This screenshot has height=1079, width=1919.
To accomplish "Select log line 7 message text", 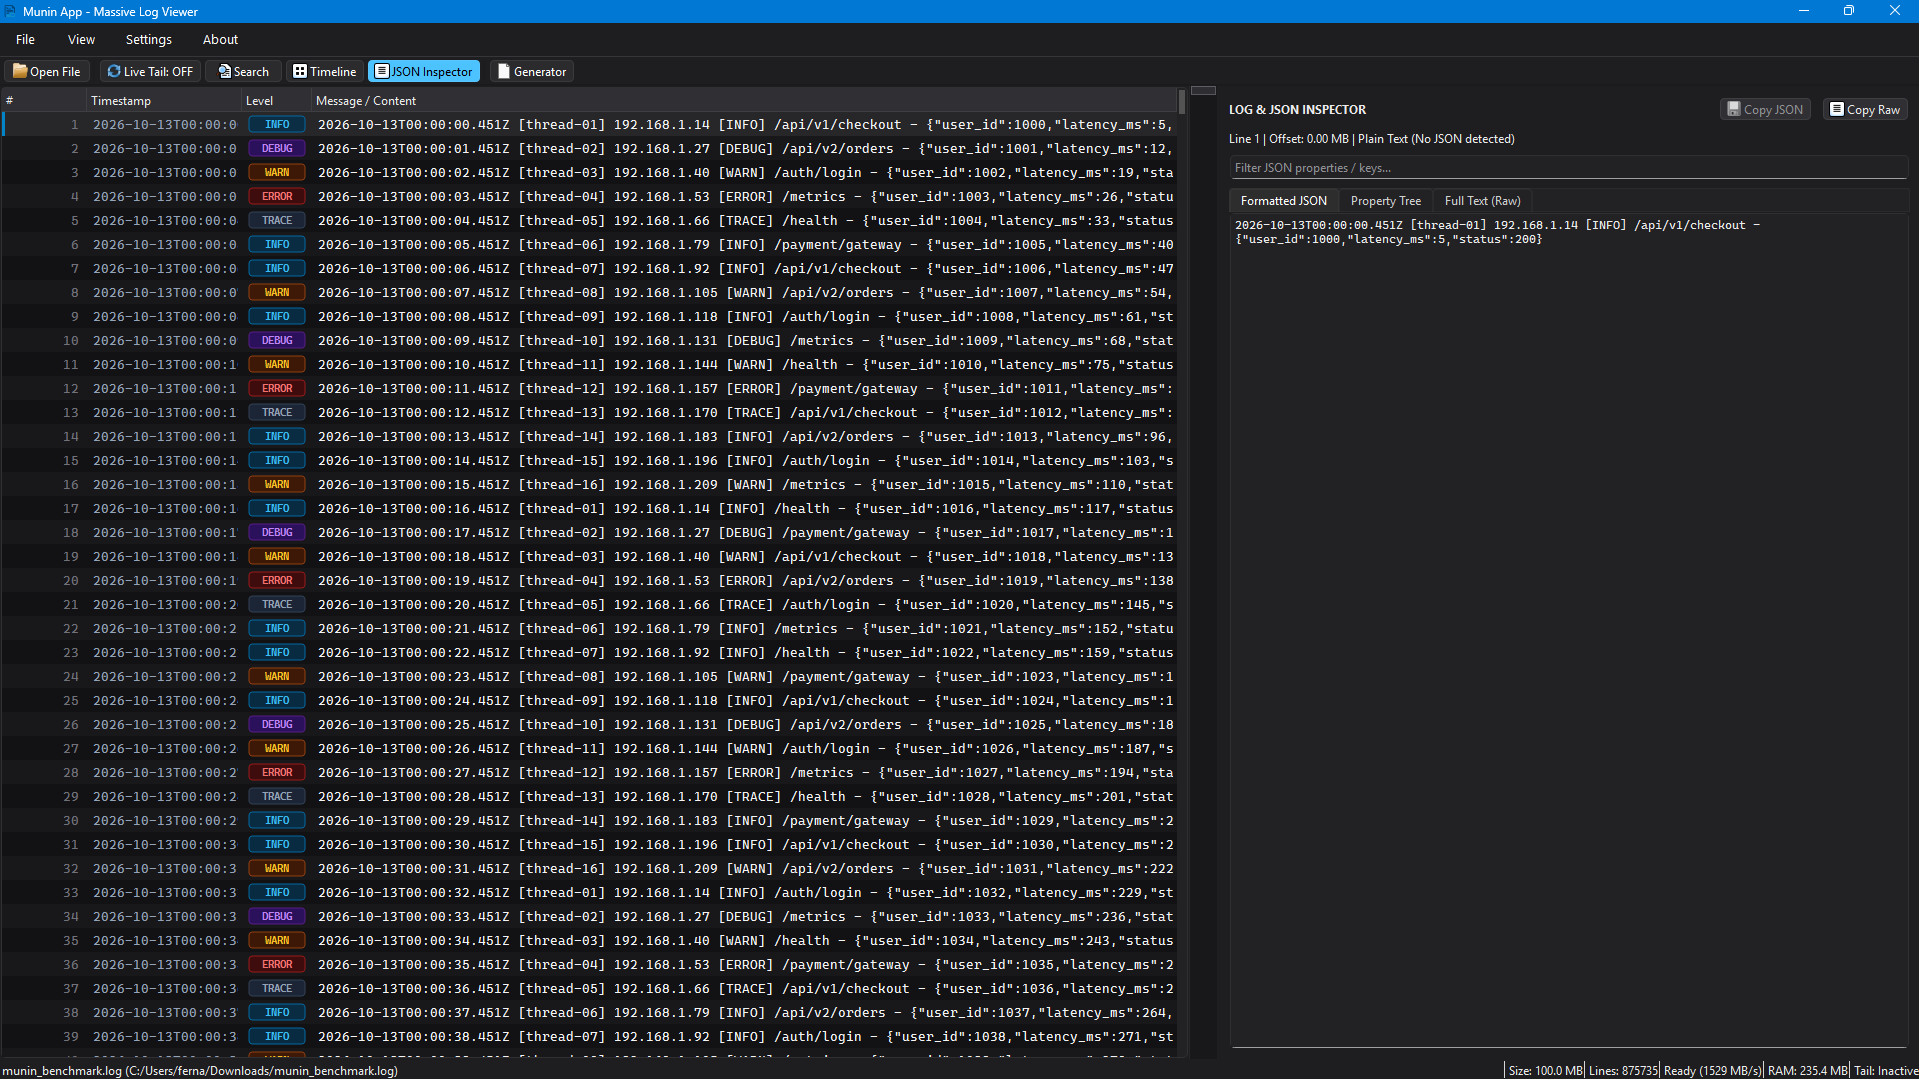I will 745,268.
